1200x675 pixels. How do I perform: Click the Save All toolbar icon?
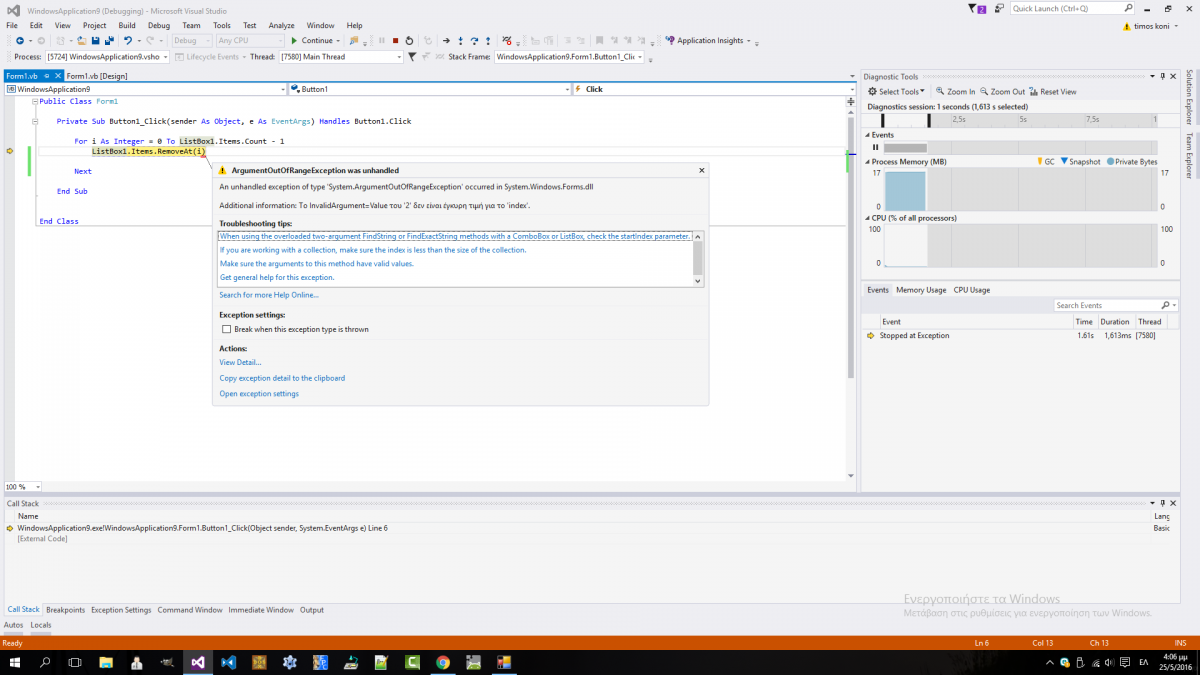pyautogui.click(x=108, y=41)
